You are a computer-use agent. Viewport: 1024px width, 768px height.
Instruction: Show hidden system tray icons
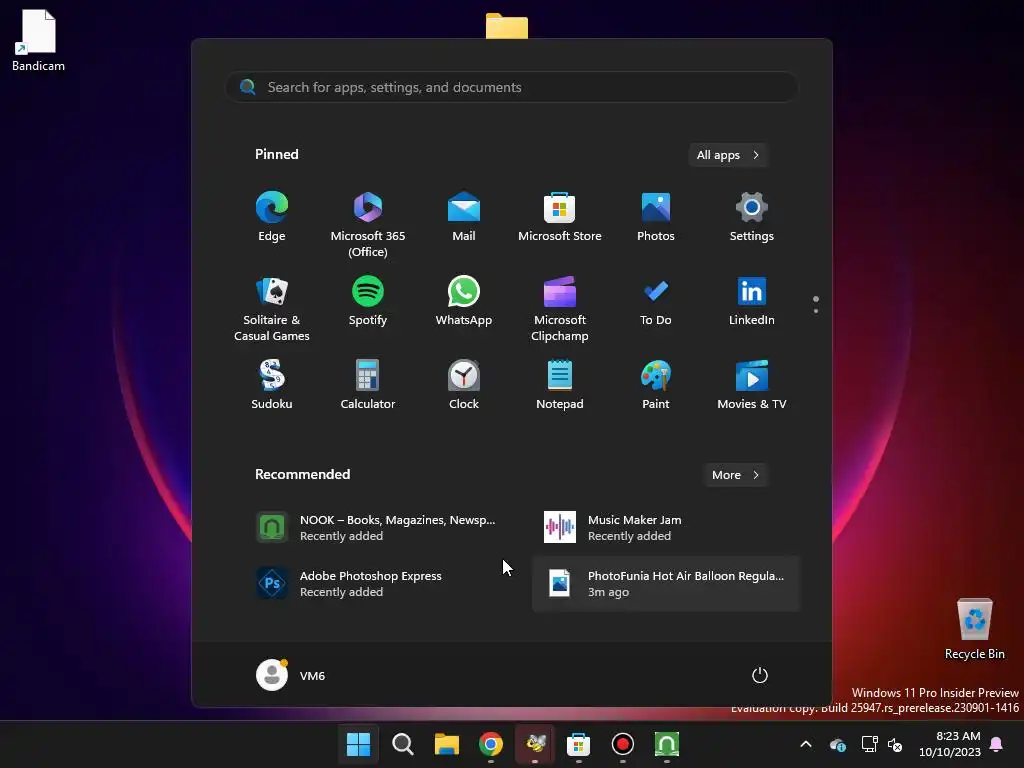tap(806, 744)
